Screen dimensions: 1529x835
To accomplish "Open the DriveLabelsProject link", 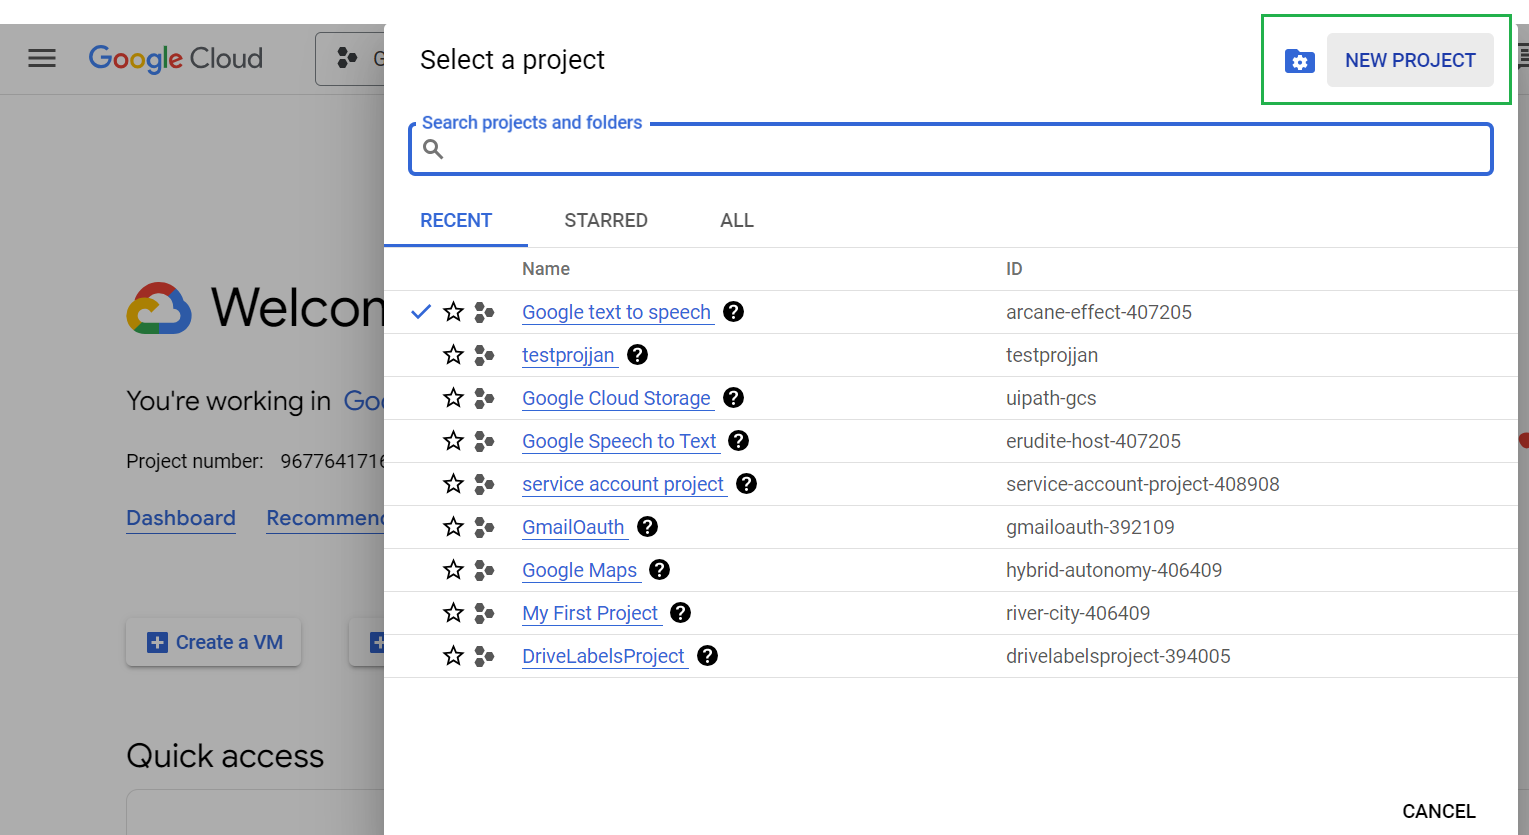I will [x=603, y=656].
